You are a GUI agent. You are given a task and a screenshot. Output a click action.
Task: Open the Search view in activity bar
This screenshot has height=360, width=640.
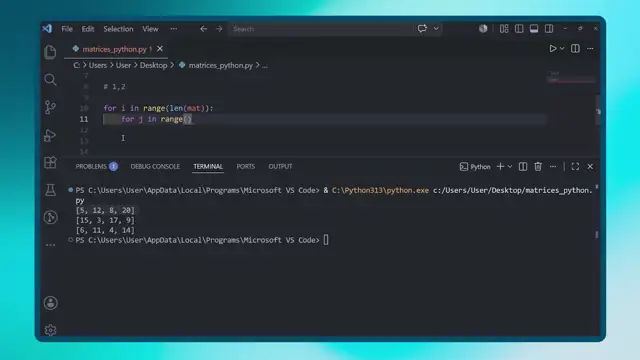(x=50, y=80)
